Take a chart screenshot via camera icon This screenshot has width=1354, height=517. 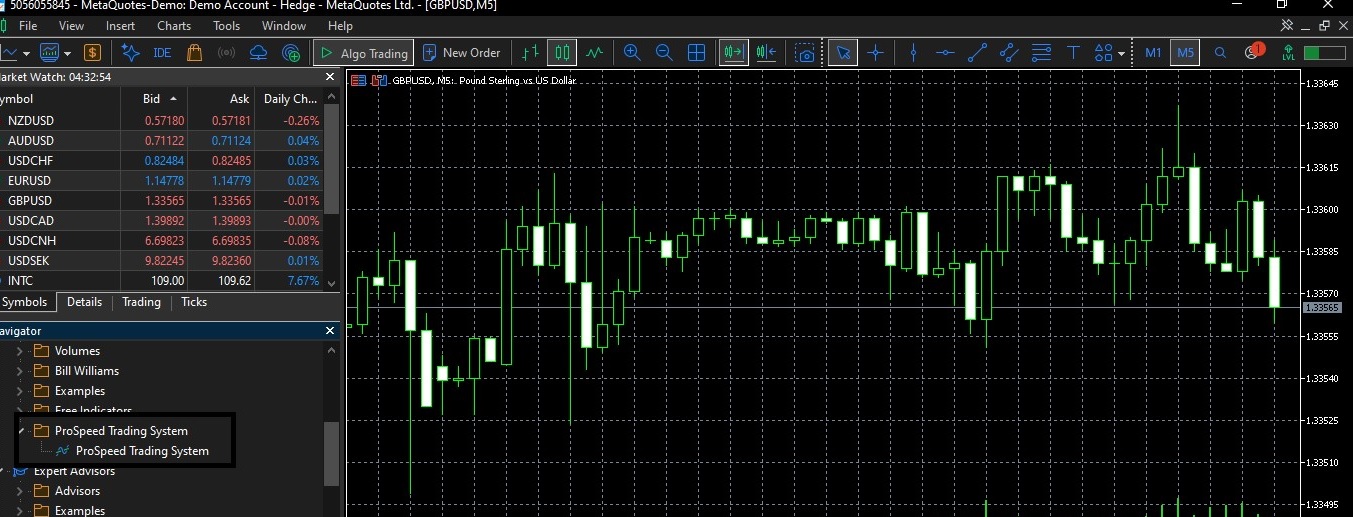click(x=805, y=53)
